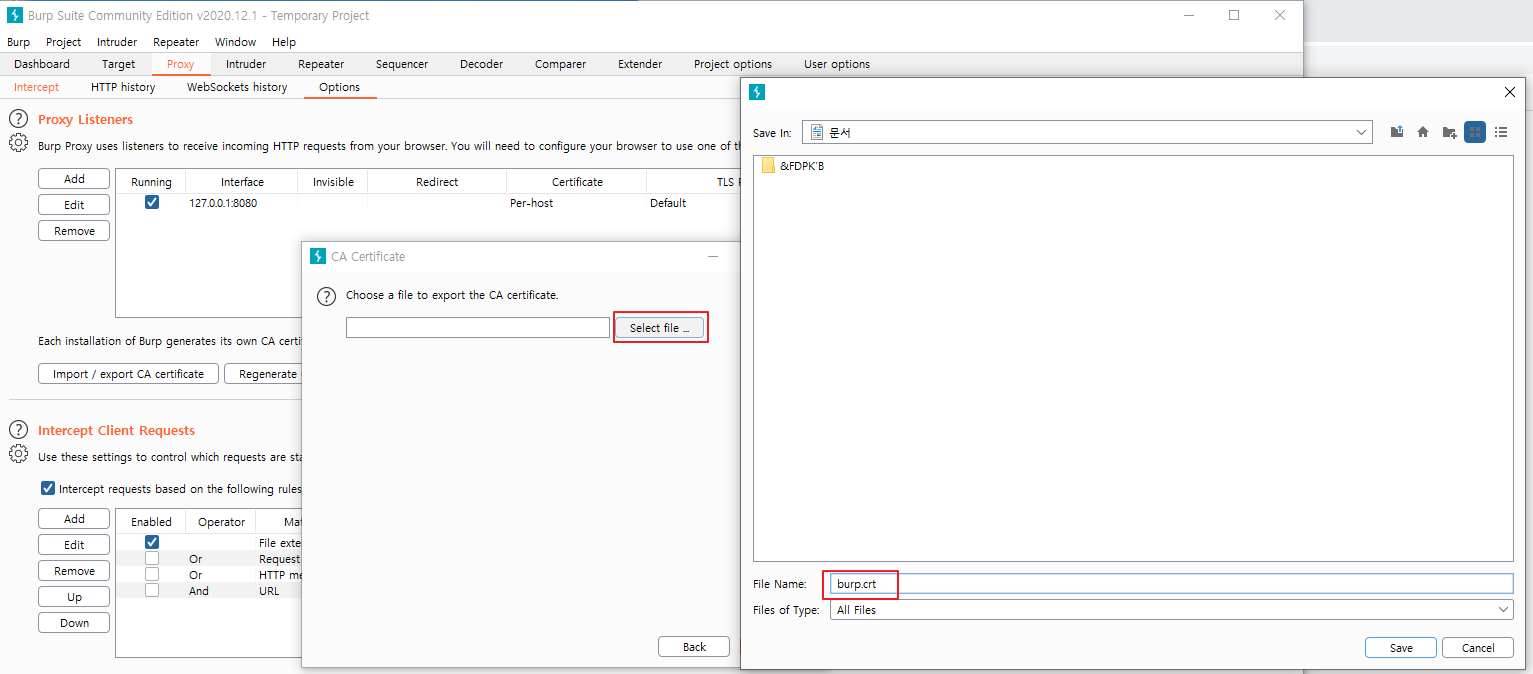Click the help icon in CA Certificate dialog

(326, 296)
